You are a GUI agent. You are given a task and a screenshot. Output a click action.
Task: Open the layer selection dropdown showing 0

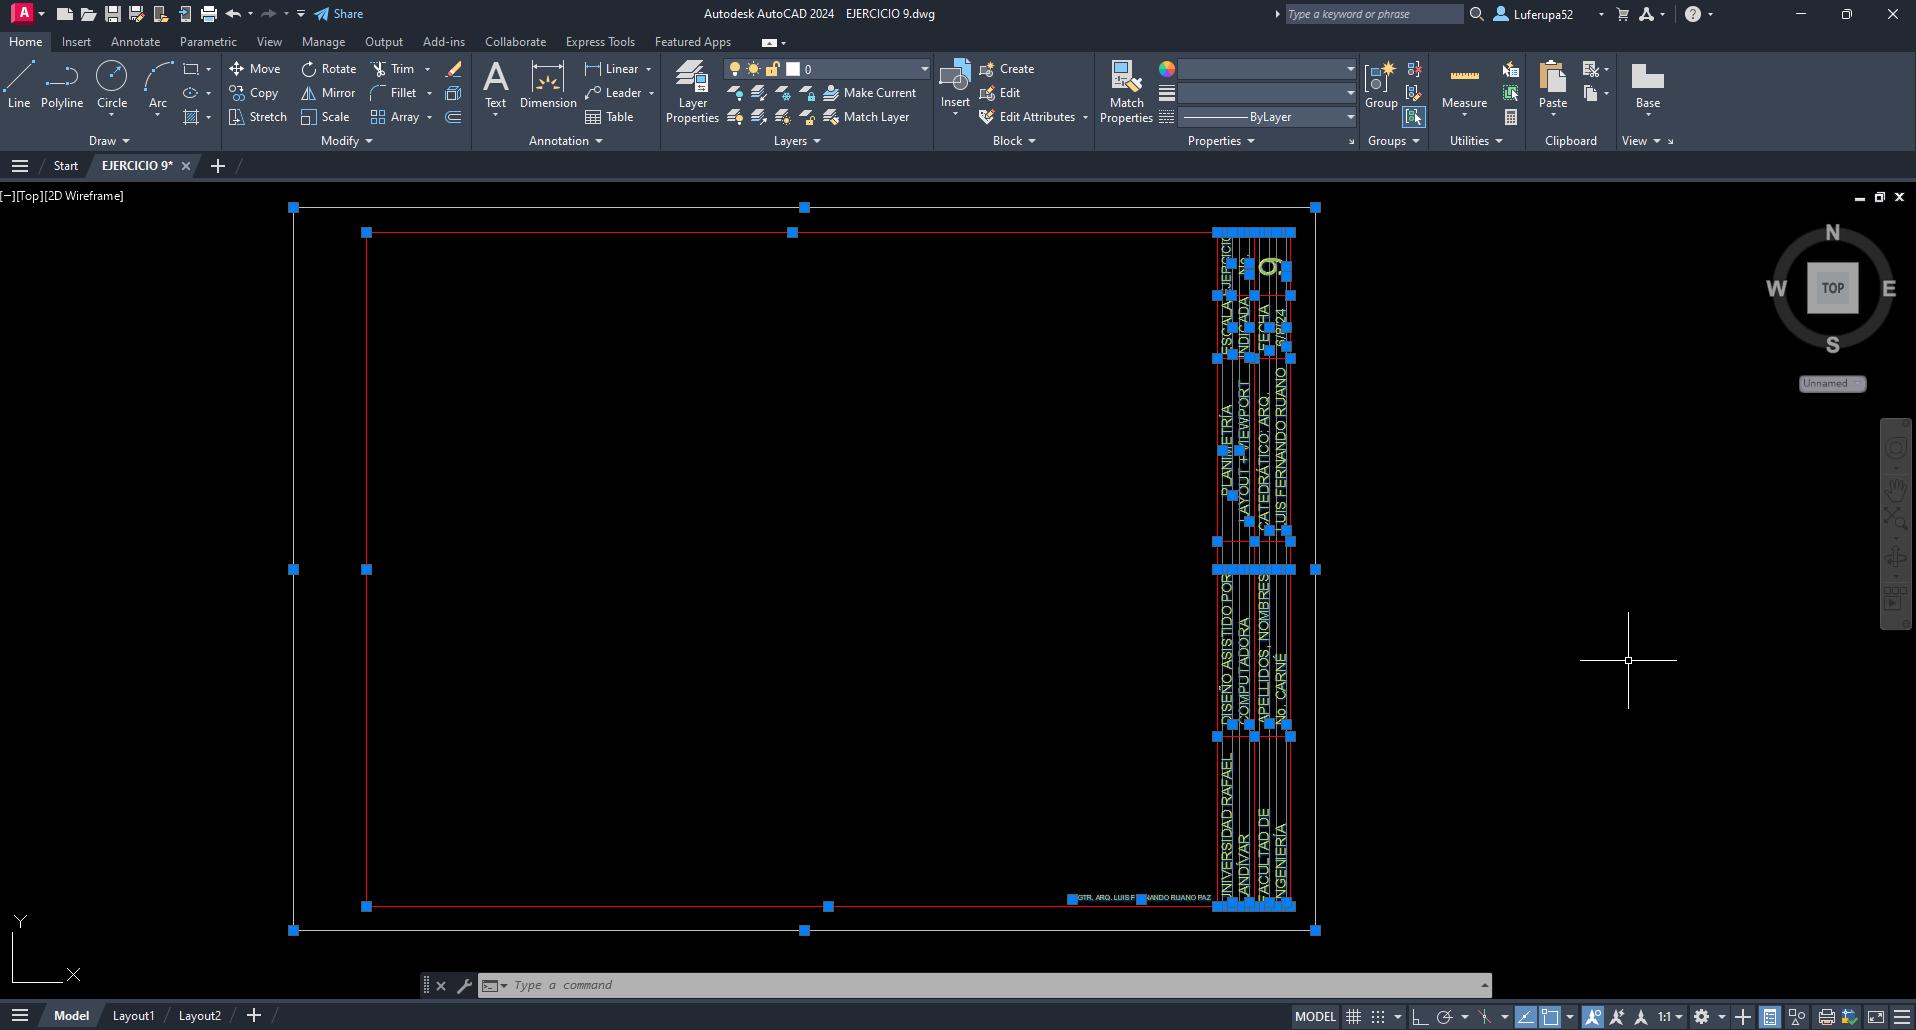pyautogui.click(x=828, y=69)
